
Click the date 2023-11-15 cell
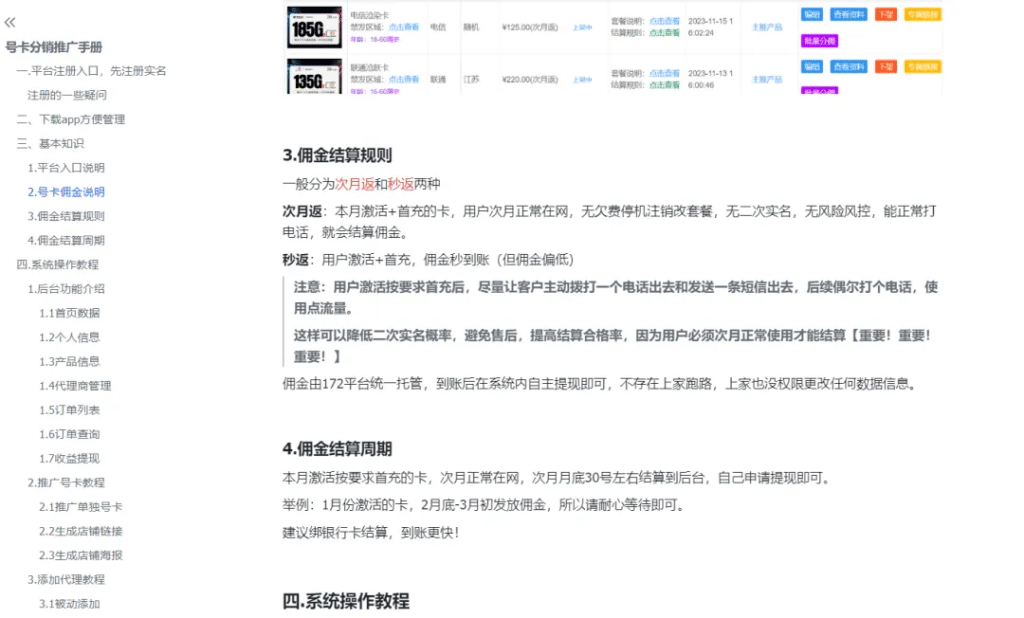tap(711, 27)
